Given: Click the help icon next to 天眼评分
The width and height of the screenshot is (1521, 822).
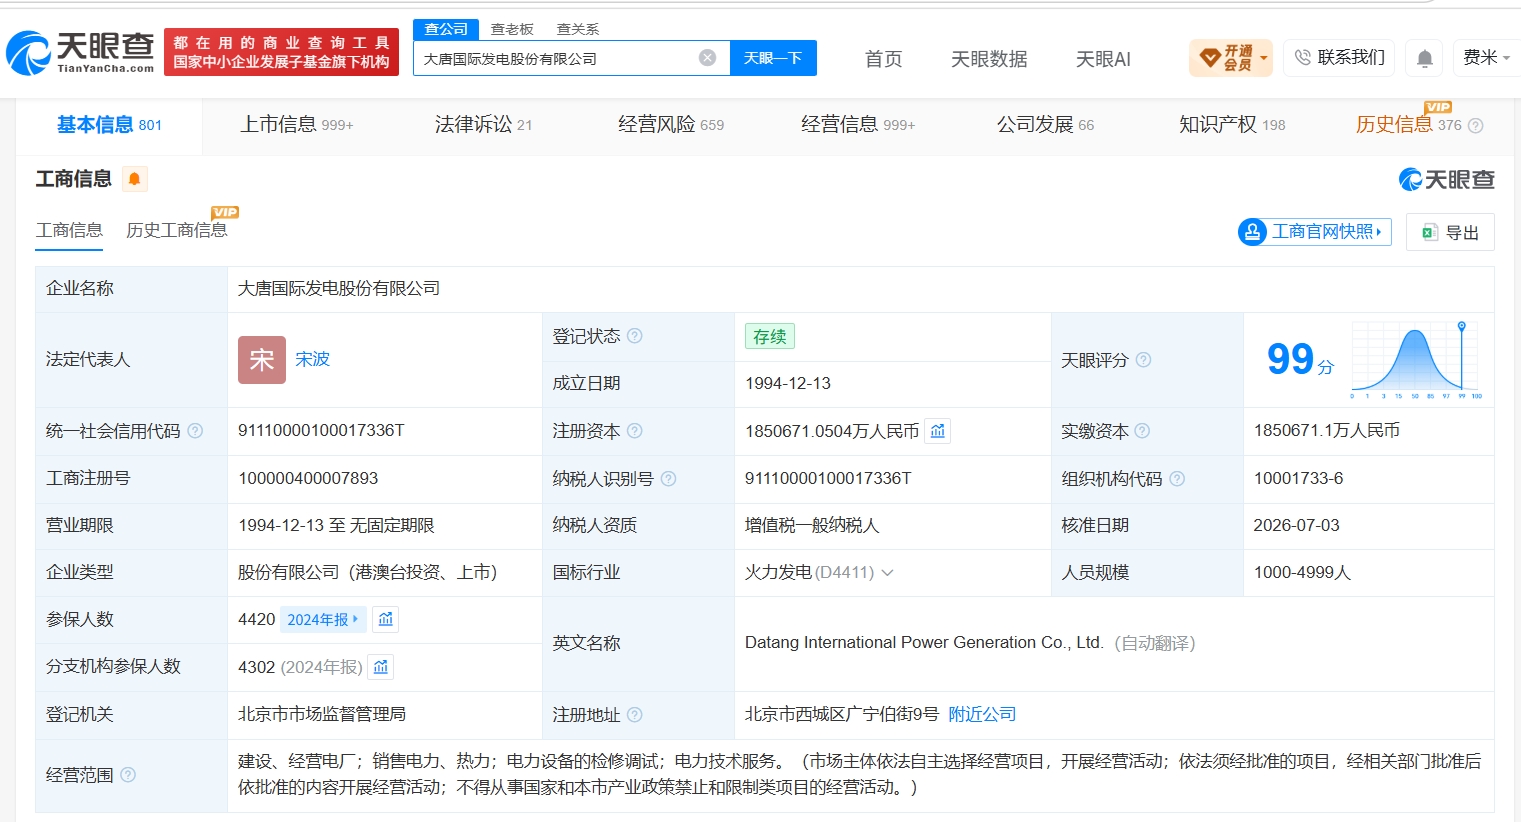Looking at the screenshot, I should [x=1143, y=360].
